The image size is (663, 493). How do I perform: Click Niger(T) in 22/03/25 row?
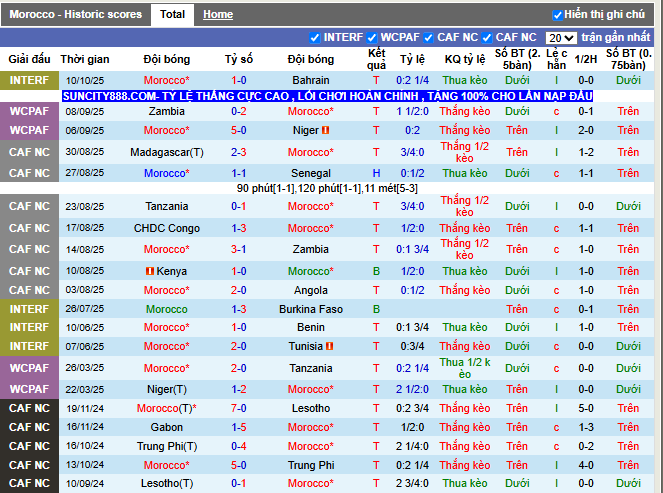point(167,389)
